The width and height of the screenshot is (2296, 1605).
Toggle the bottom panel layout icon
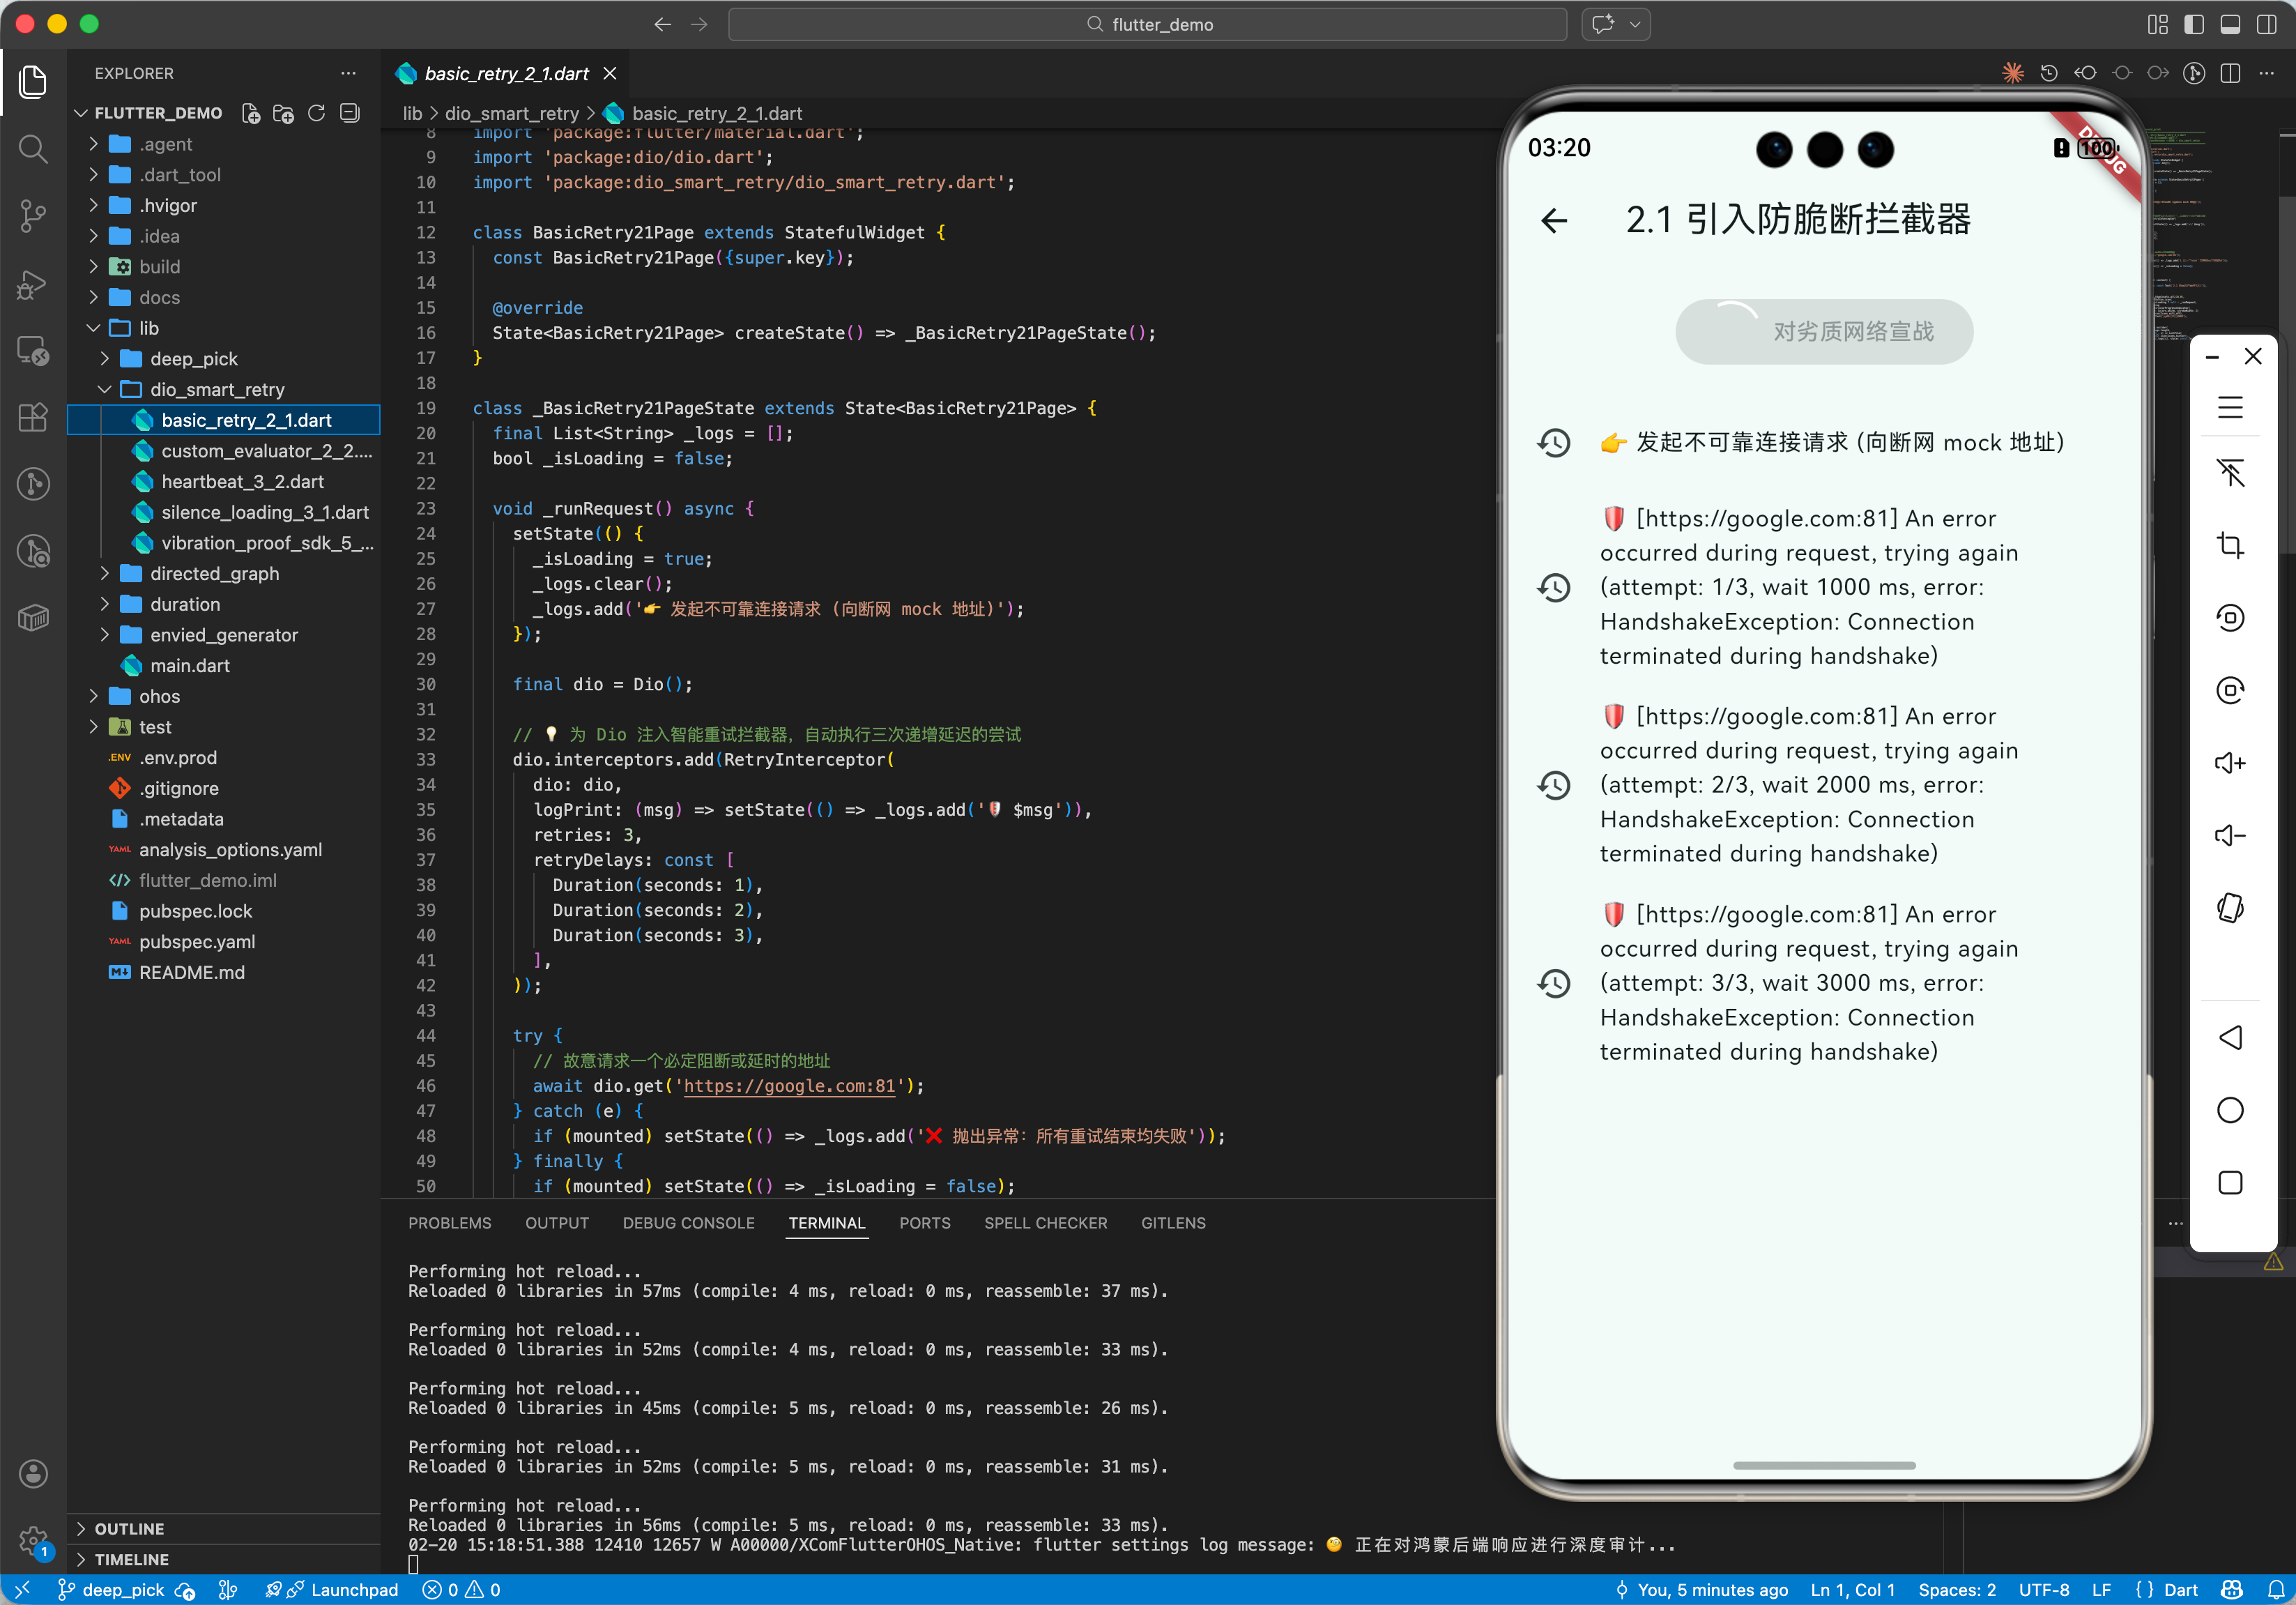[2230, 24]
